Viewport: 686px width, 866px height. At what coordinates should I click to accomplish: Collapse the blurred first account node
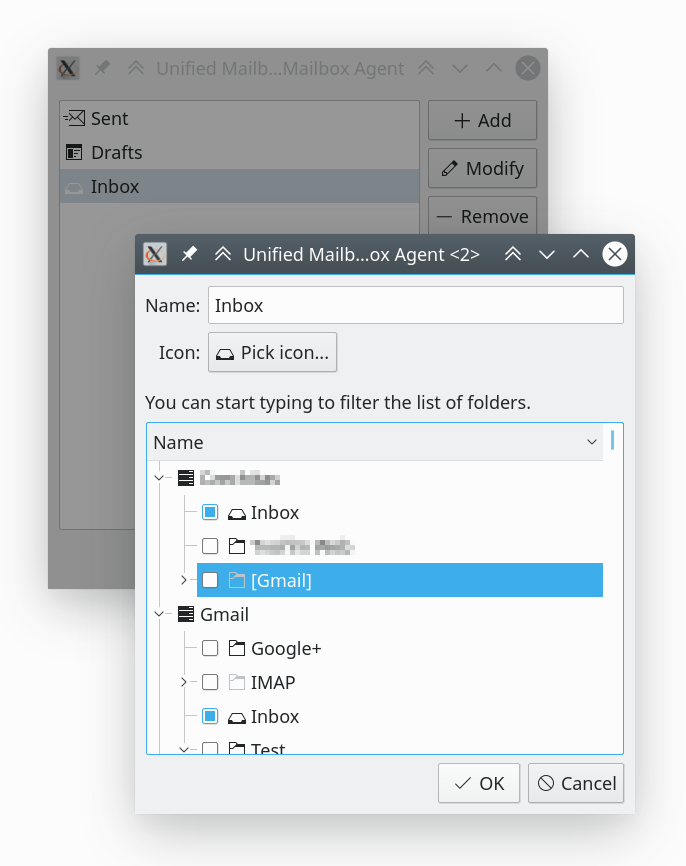159,478
